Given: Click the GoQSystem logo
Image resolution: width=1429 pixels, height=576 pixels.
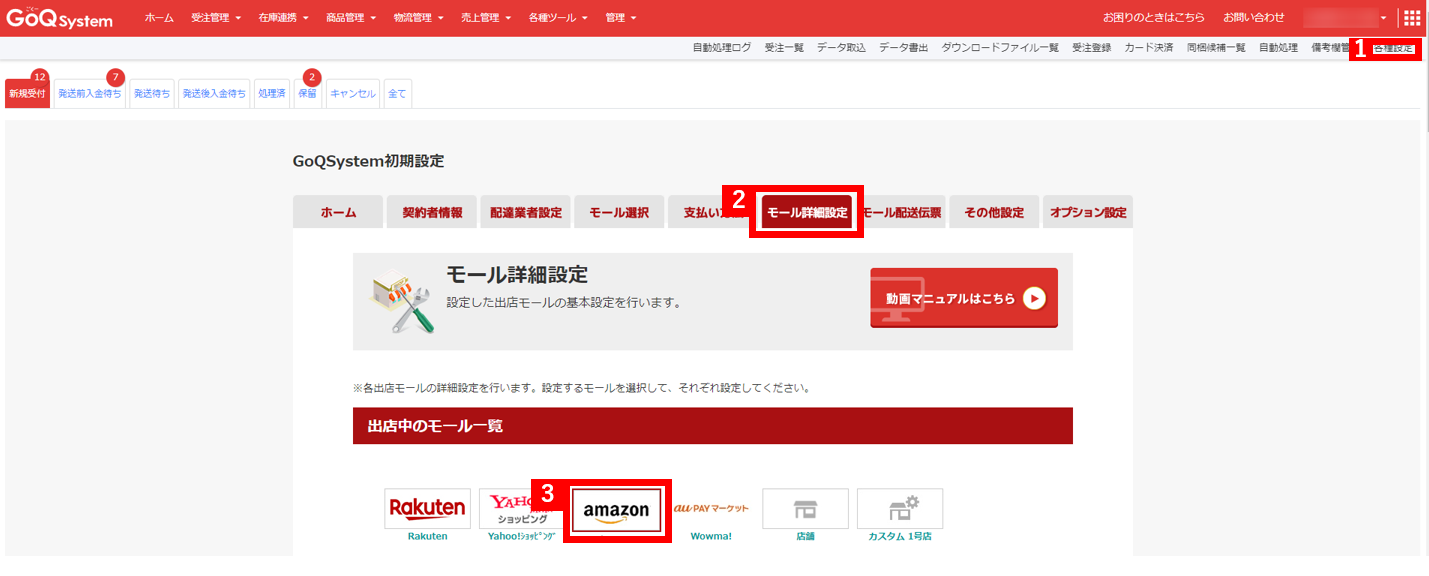Looking at the screenshot, I should pyautogui.click(x=58, y=17).
